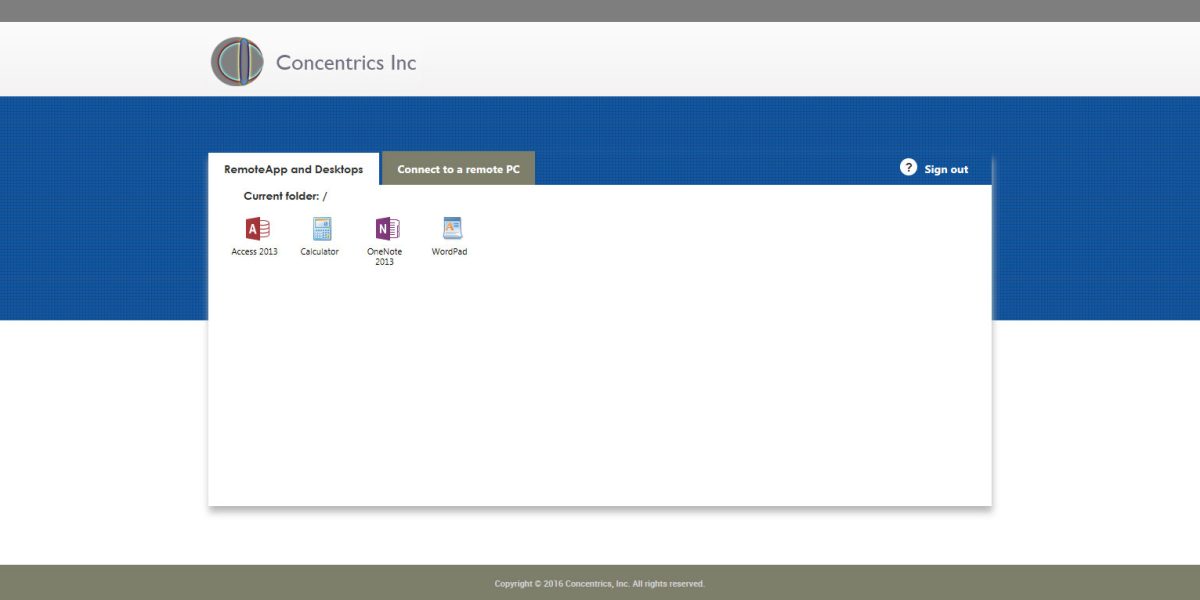Viewport: 1200px width, 600px height.
Task: Click the help question mark icon
Action: pyautogui.click(x=909, y=167)
